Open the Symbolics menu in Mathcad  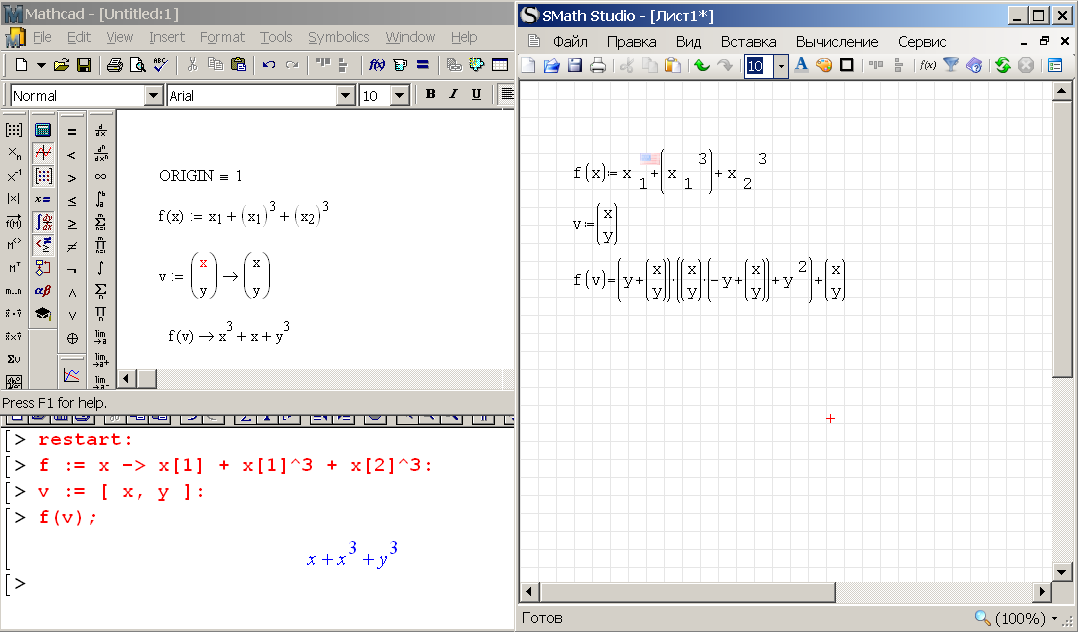(338, 37)
